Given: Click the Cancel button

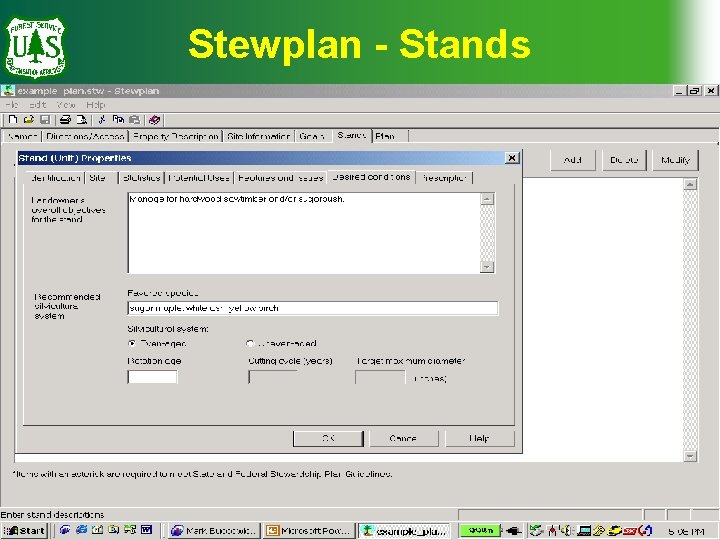Looking at the screenshot, I should coord(404,439).
